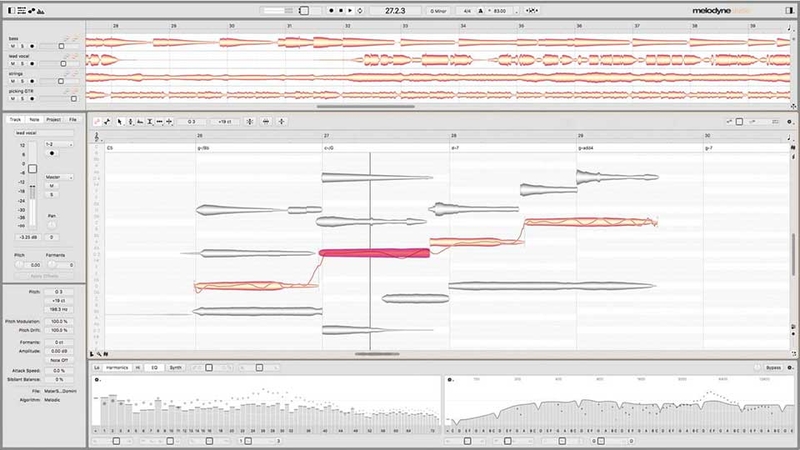Click the lead vocal track name field

[x=44, y=133]
